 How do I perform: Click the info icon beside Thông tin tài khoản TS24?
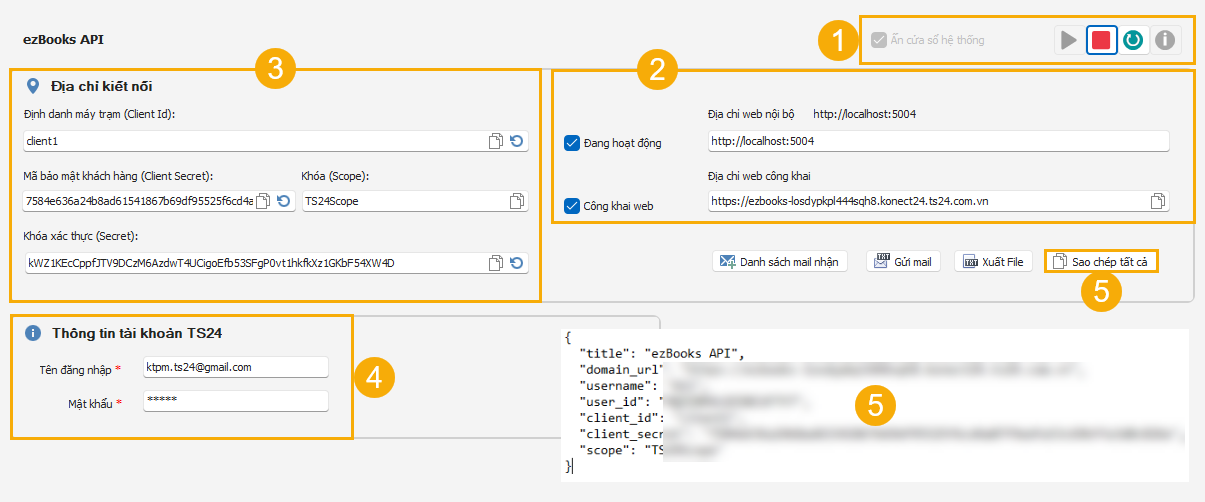(33, 333)
